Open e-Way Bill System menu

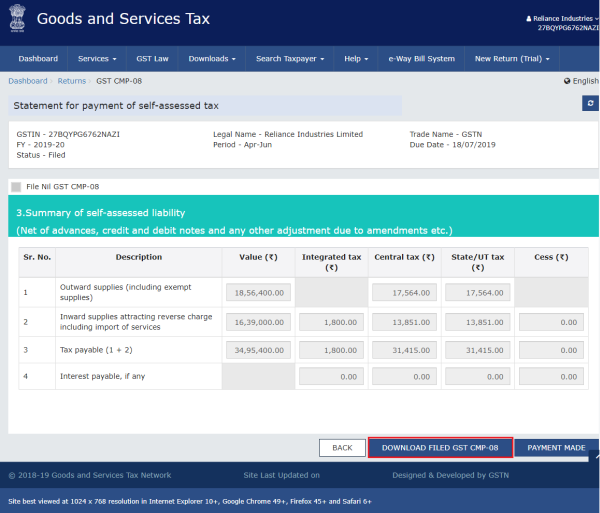[420, 59]
